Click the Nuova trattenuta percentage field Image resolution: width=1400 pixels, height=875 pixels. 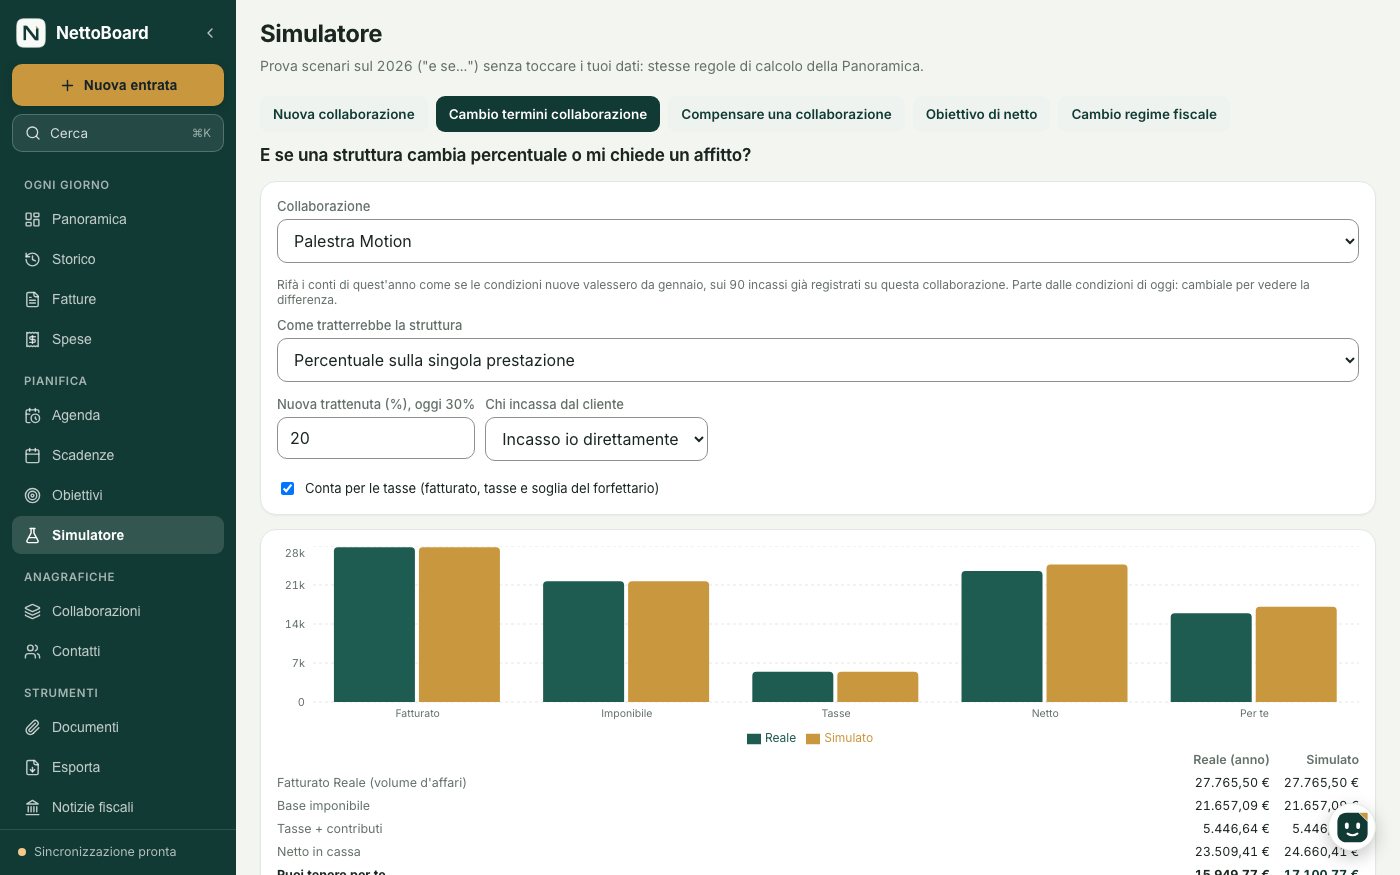coord(376,438)
